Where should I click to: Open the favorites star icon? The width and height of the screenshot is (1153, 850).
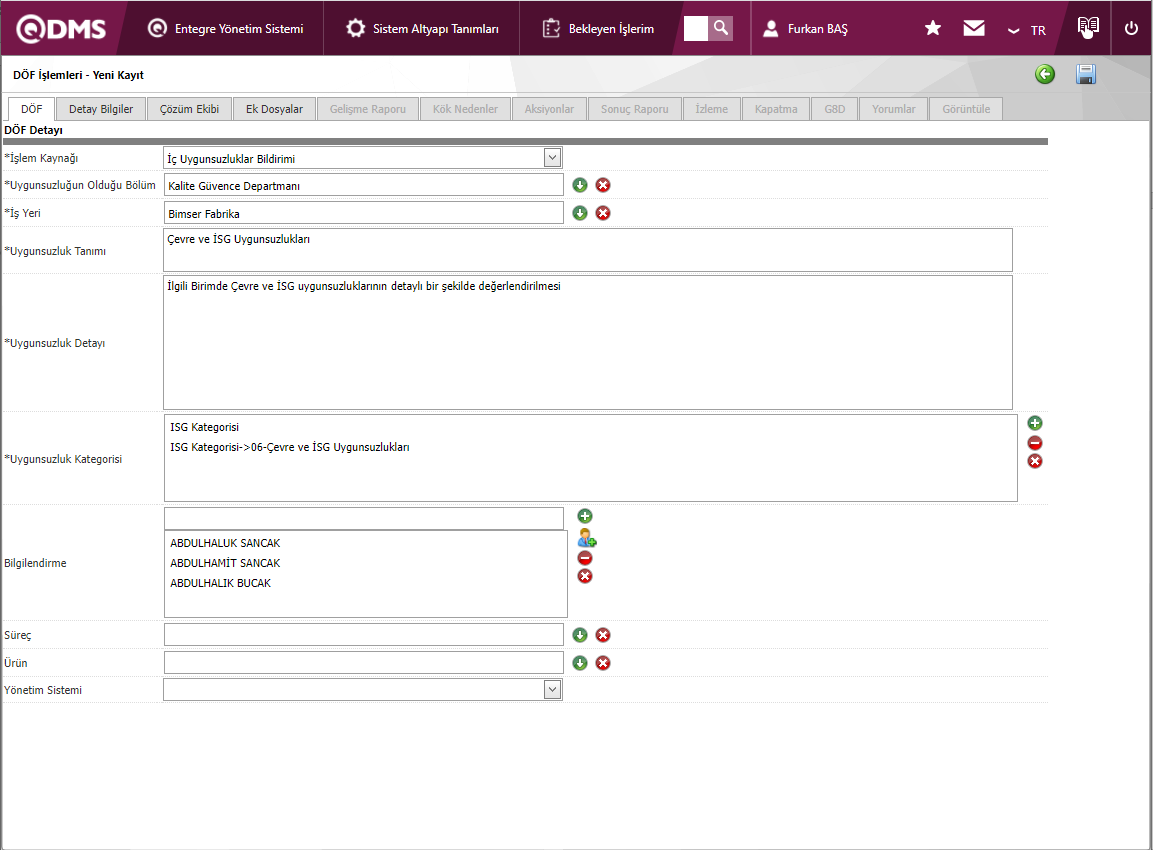coord(933,29)
